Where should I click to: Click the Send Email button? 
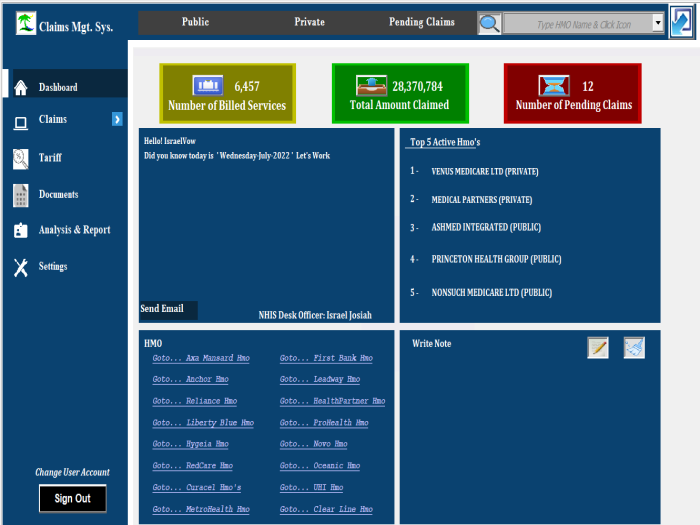click(x=168, y=309)
